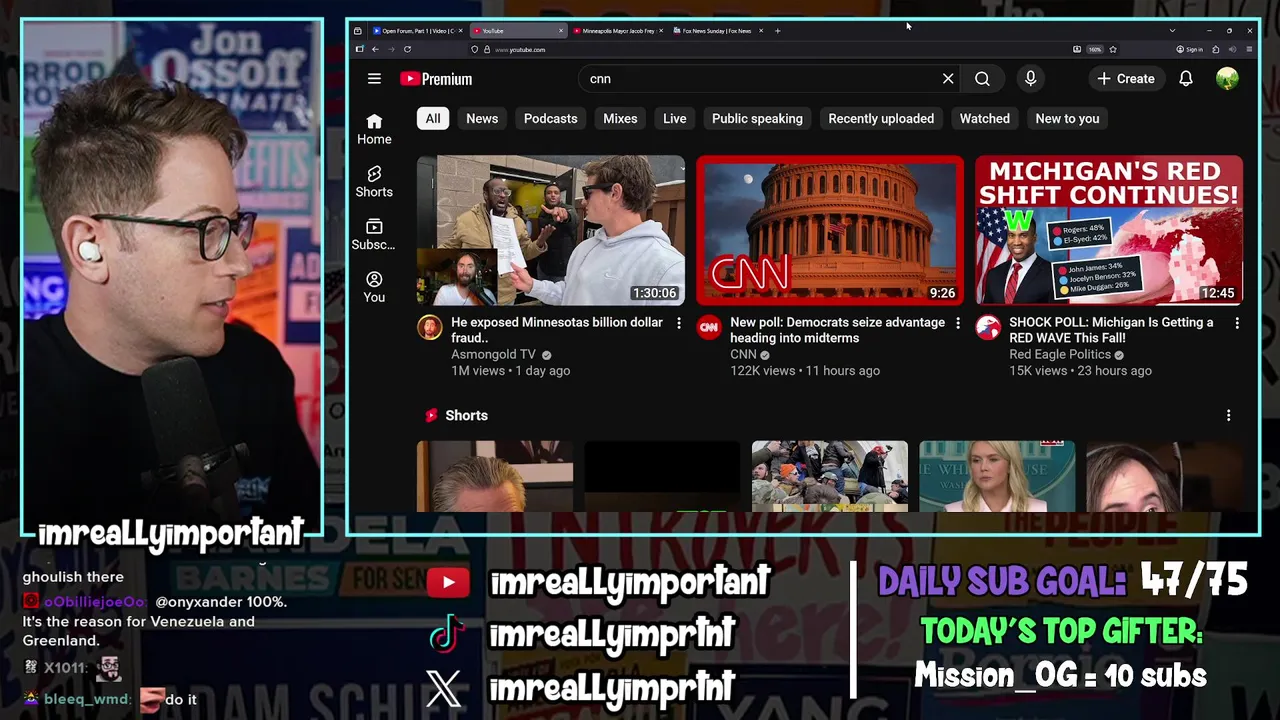Viewport: 1280px width, 720px height.
Task: Visit the CNN channel name link
Action: click(x=743, y=354)
